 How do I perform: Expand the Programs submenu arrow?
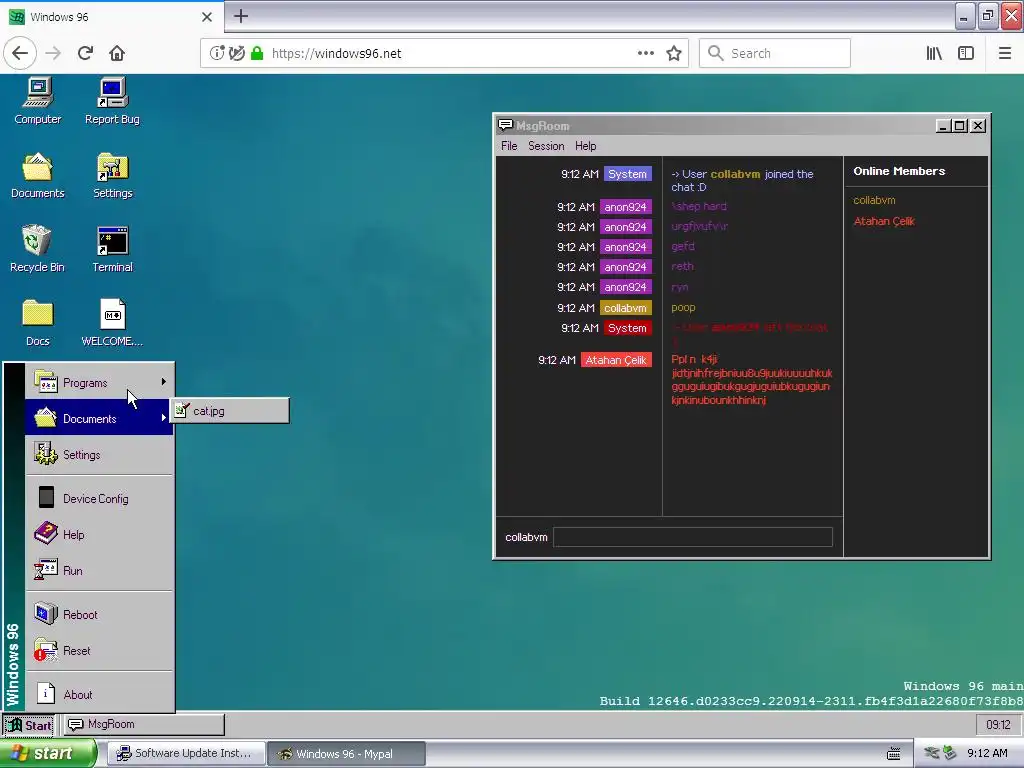[164, 382]
